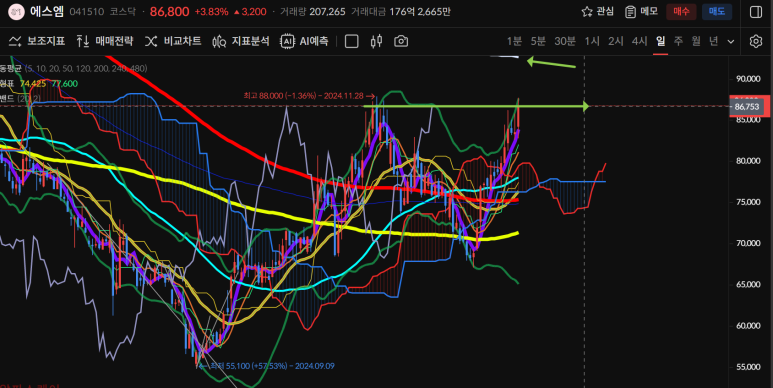Image resolution: width=773 pixels, height=388 pixels.
Task: Select the 월 monthly timeframe
Action: 696,41
